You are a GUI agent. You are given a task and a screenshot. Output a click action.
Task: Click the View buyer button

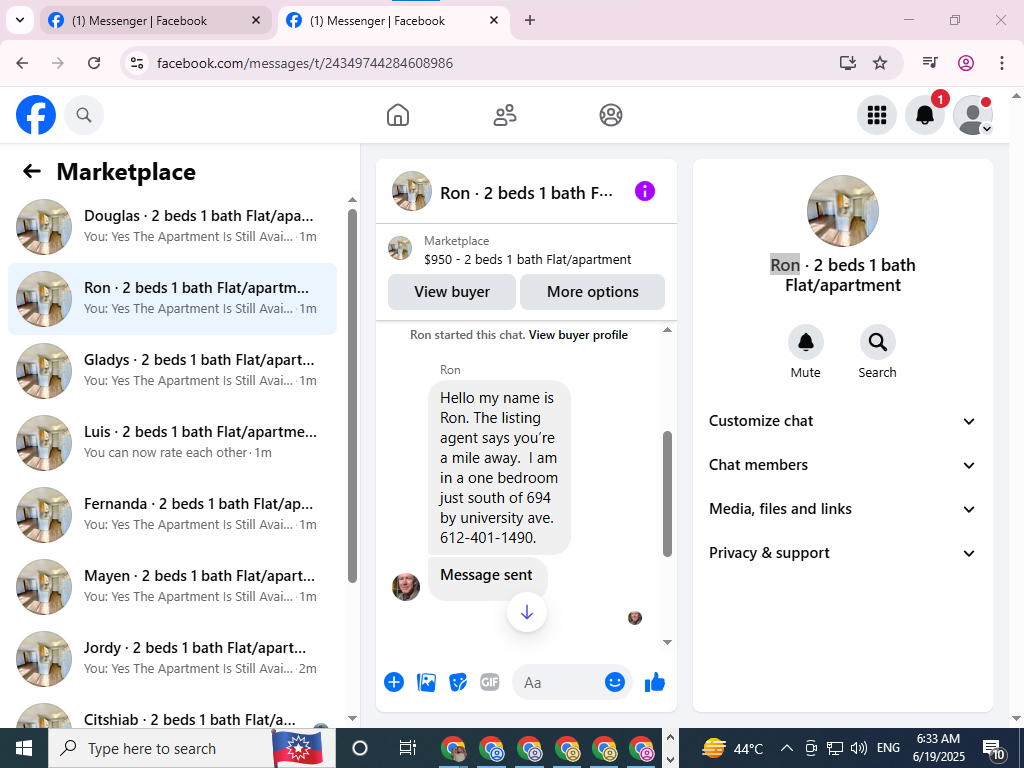452,292
